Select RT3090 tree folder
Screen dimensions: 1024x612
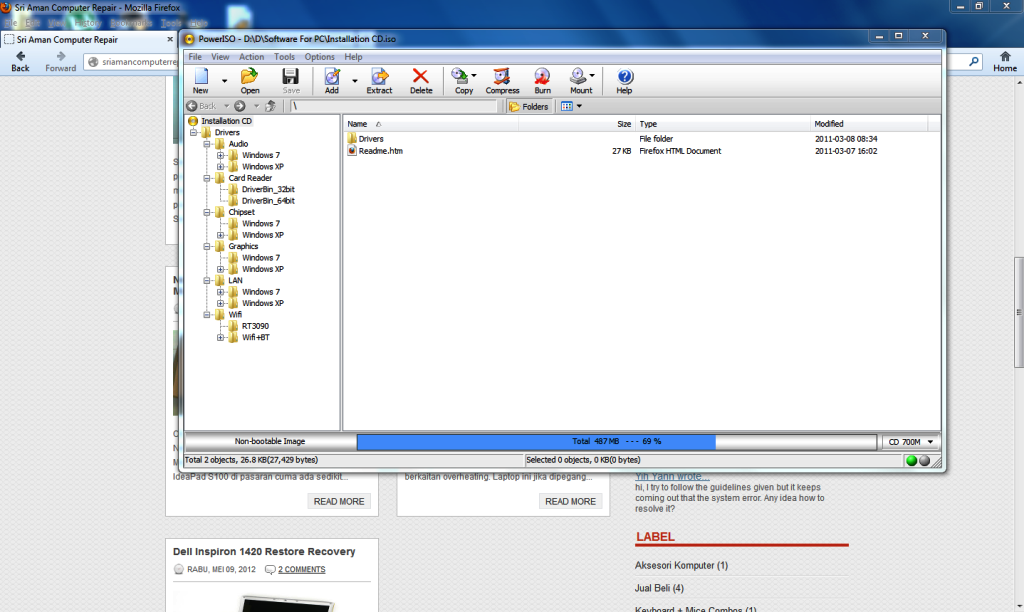255,326
